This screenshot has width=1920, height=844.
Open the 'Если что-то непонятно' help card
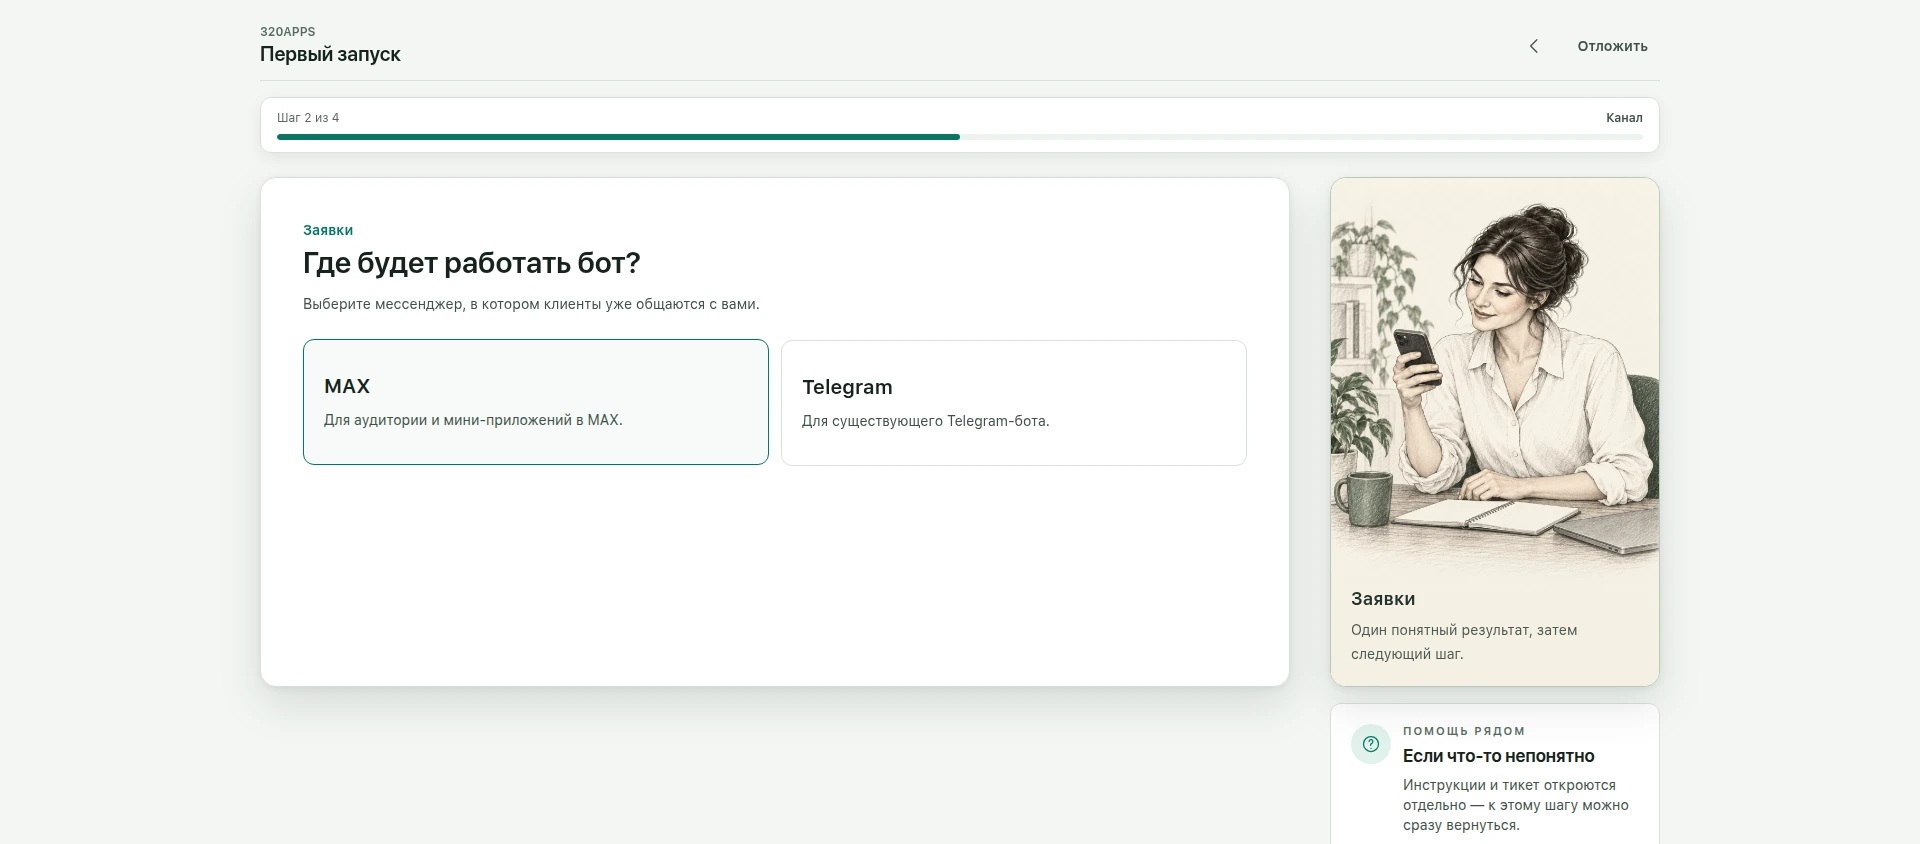click(x=1495, y=775)
